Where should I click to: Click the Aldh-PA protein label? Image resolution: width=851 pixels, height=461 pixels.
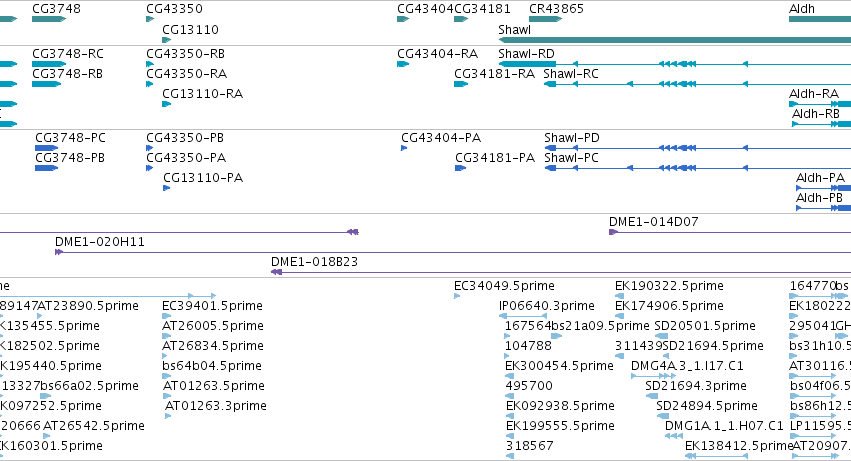click(820, 178)
